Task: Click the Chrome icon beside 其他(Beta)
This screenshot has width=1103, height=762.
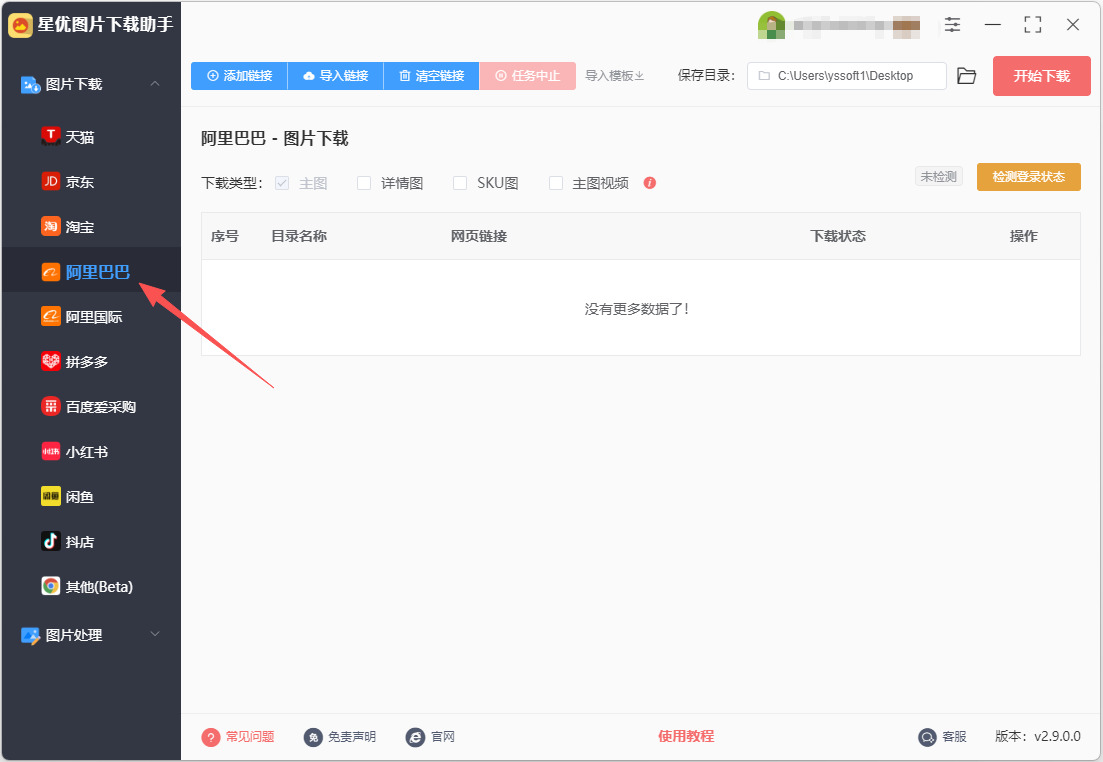Action: click(51, 586)
